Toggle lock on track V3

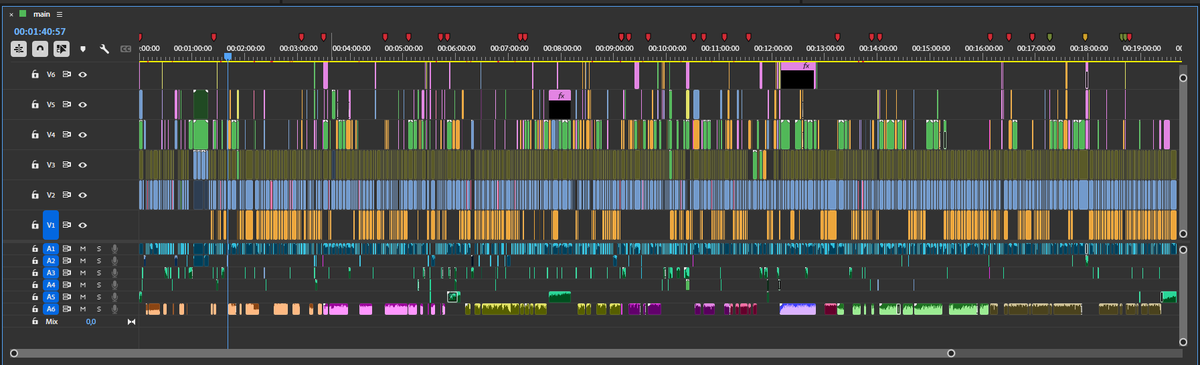click(x=34, y=164)
